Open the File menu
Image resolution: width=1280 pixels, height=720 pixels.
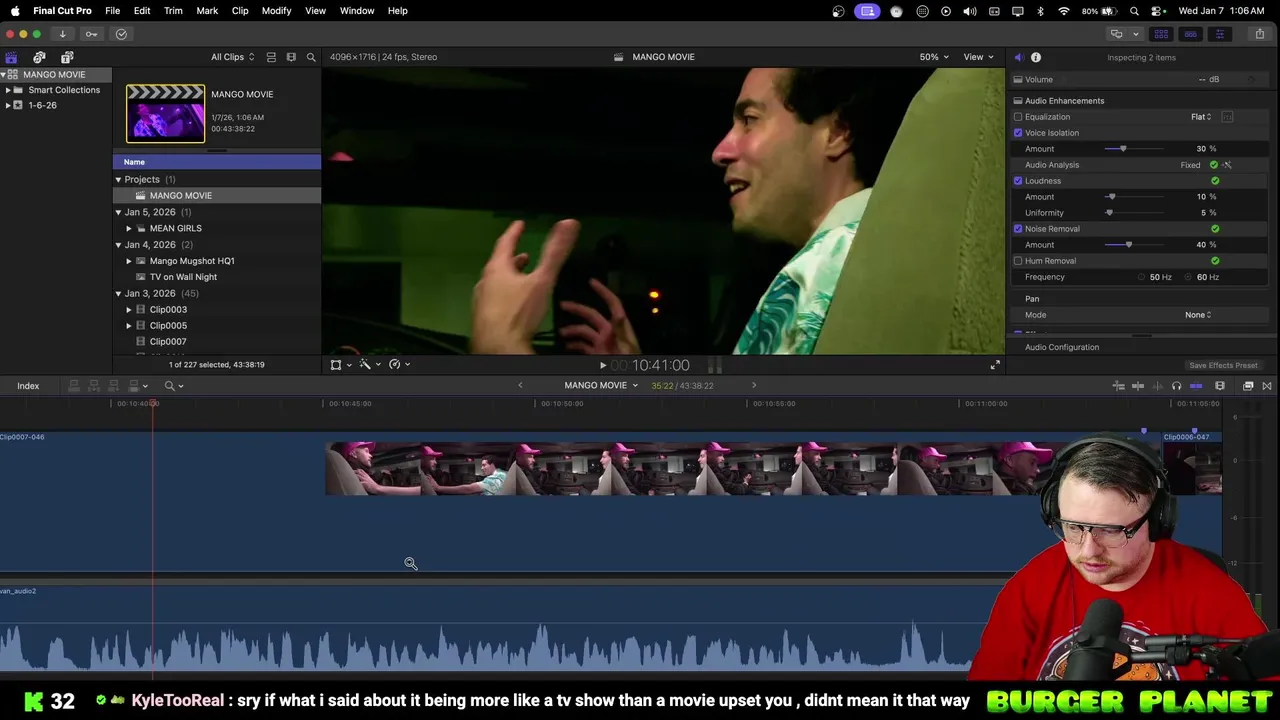tap(113, 11)
